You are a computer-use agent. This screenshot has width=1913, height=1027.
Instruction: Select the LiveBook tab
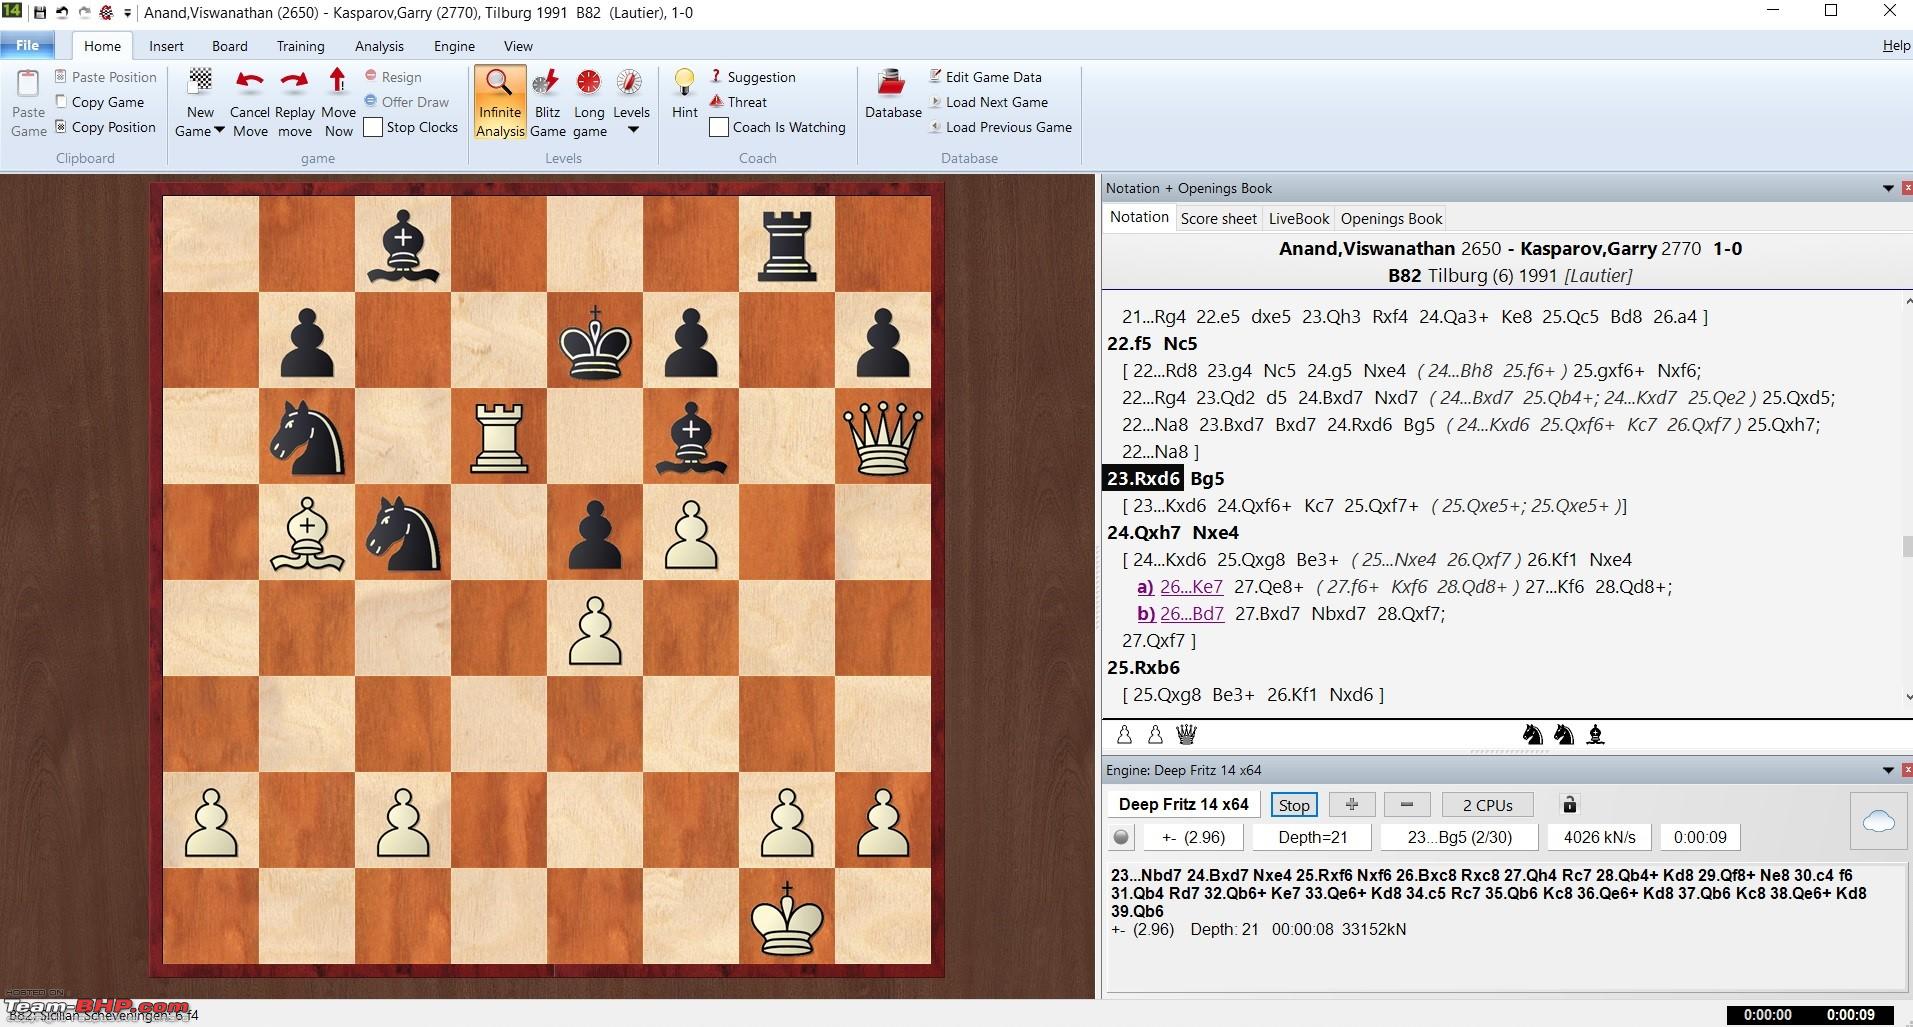pyautogui.click(x=1299, y=218)
